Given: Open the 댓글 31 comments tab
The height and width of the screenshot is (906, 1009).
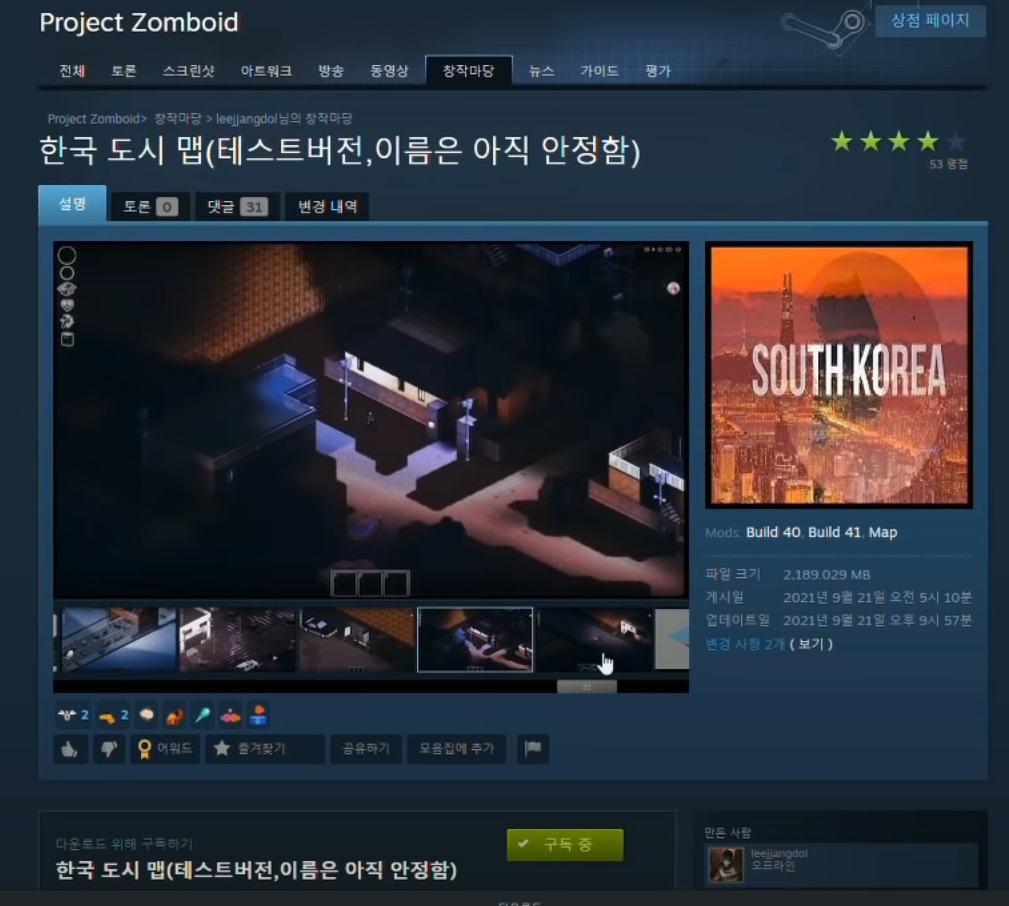Looking at the screenshot, I should coord(237,207).
